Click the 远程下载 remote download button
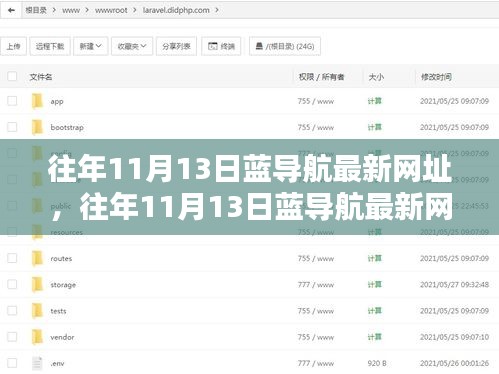This screenshot has width=499, height=374. pyautogui.click(x=50, y=46)
